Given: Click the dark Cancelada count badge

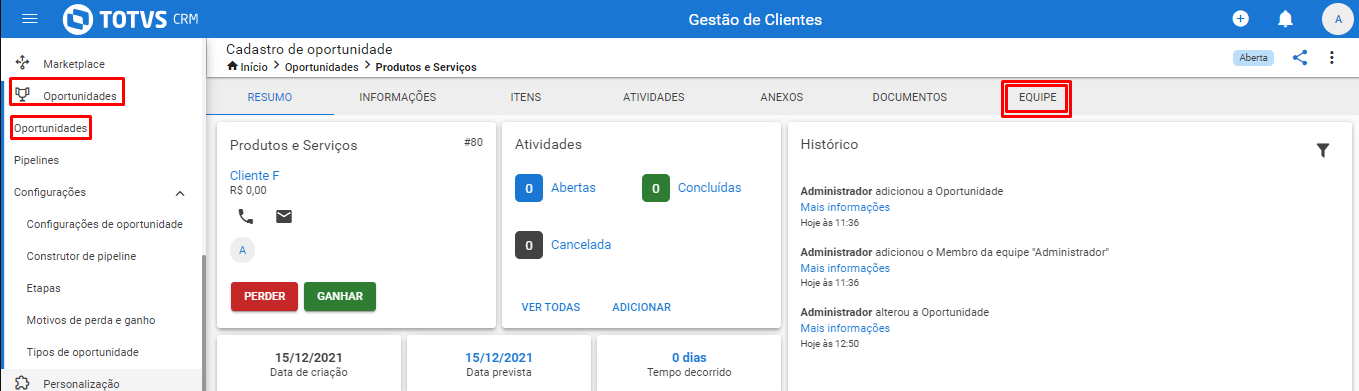Looking at the screenshot, I should click(x=529, y=244).
